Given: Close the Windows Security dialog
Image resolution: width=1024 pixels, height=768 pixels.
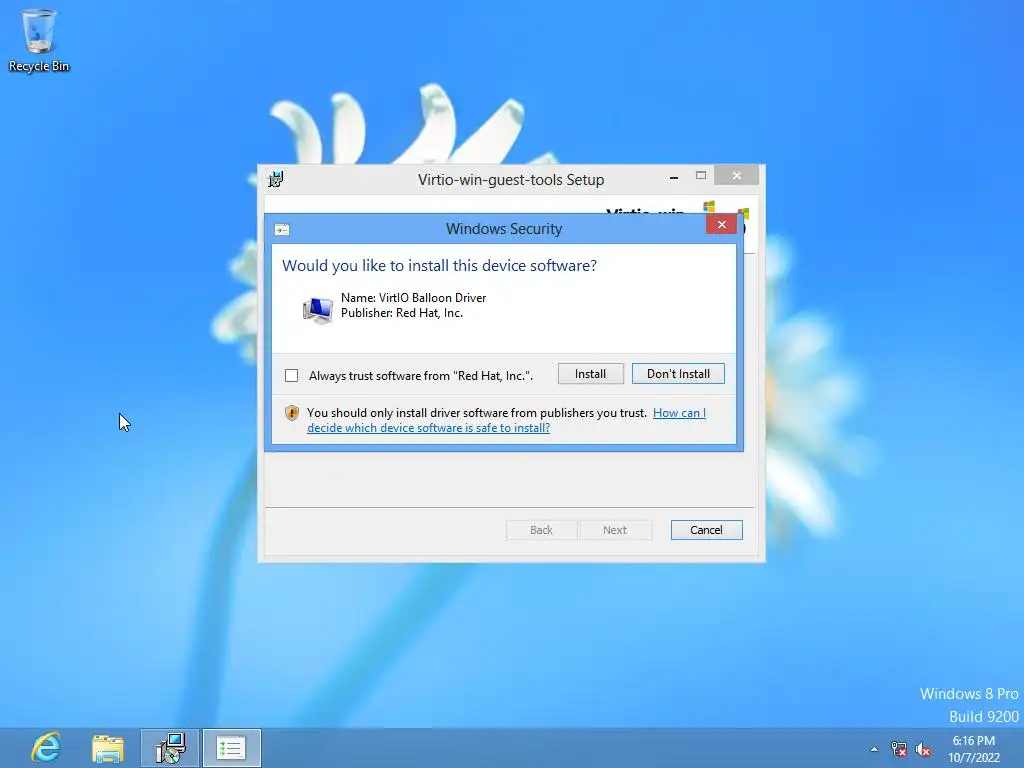Looking at the screenshot, I should [x=722, y=225].
